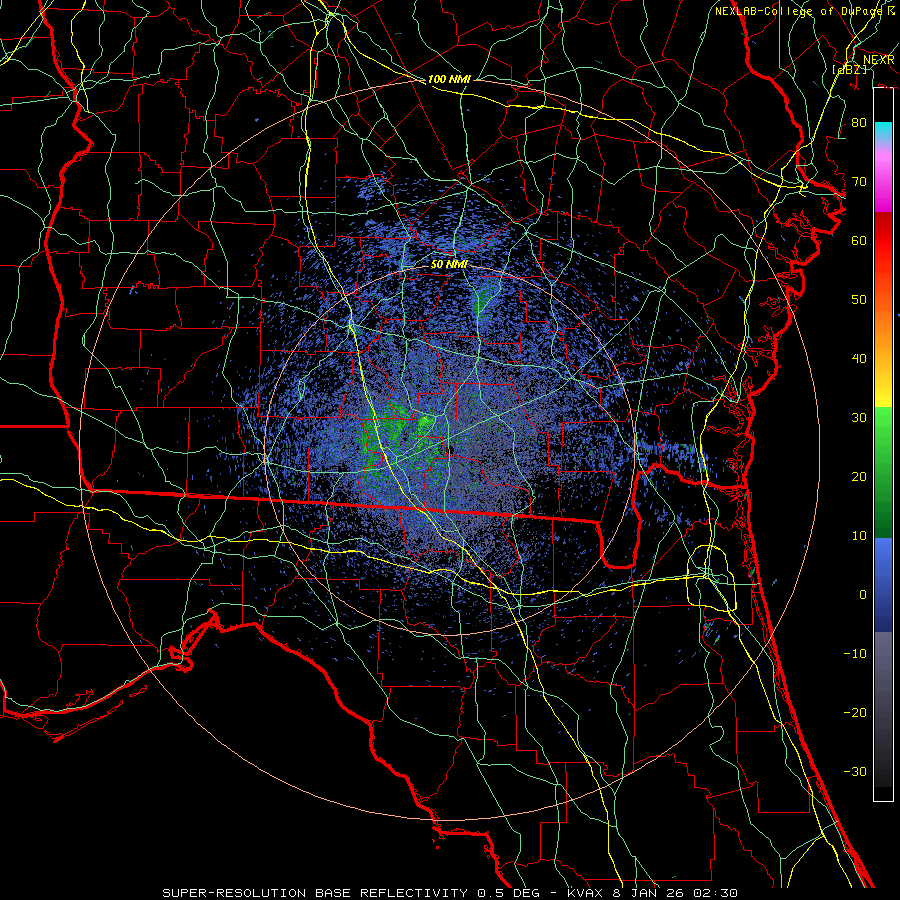Screen dimensions: 900x900
Task: Click the 02:30 timestamp in the caption
Action: click(713, 893)
